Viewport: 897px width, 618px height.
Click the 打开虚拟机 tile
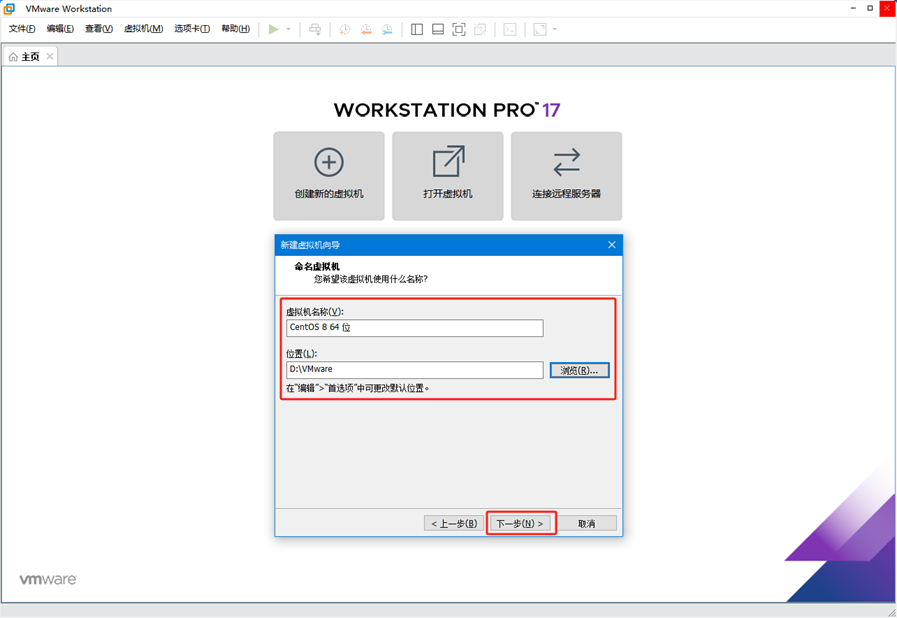(x=448, y=176)
